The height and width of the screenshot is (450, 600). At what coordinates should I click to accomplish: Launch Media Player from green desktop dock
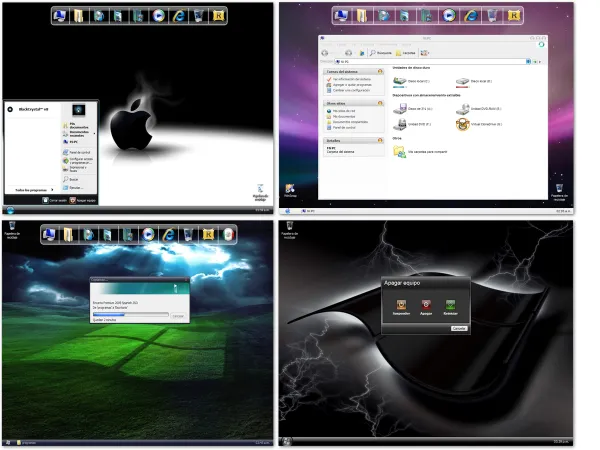point(148,234)
